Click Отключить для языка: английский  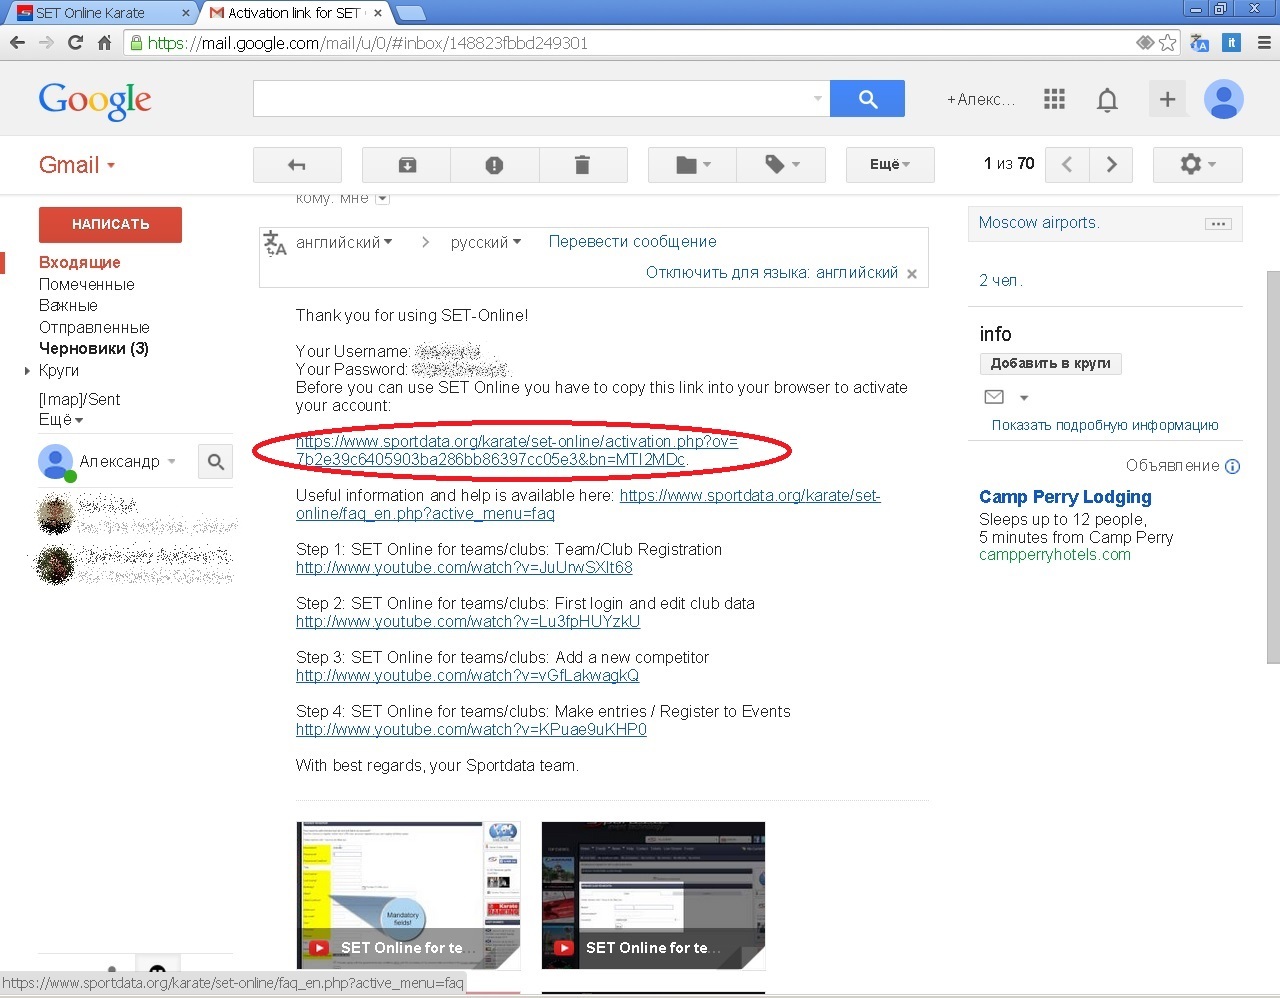click(772, 272)
